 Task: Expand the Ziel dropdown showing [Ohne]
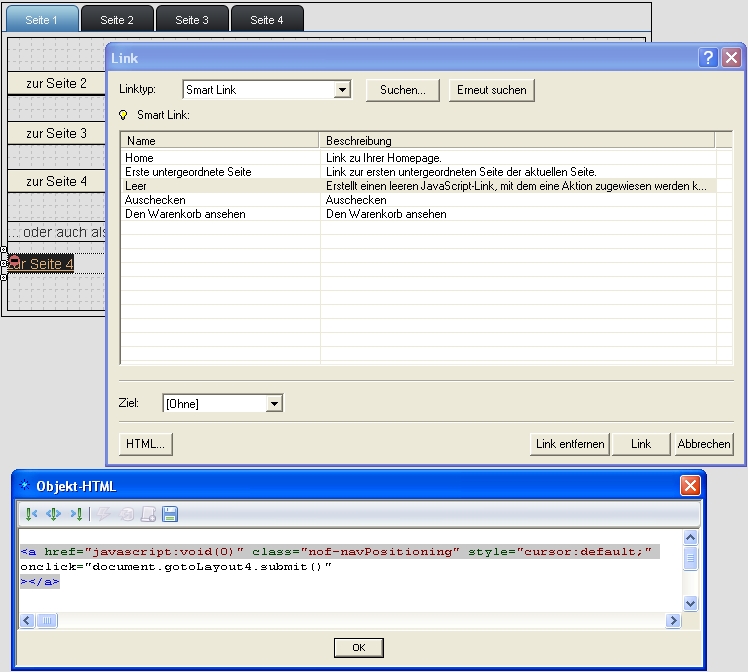274,404
